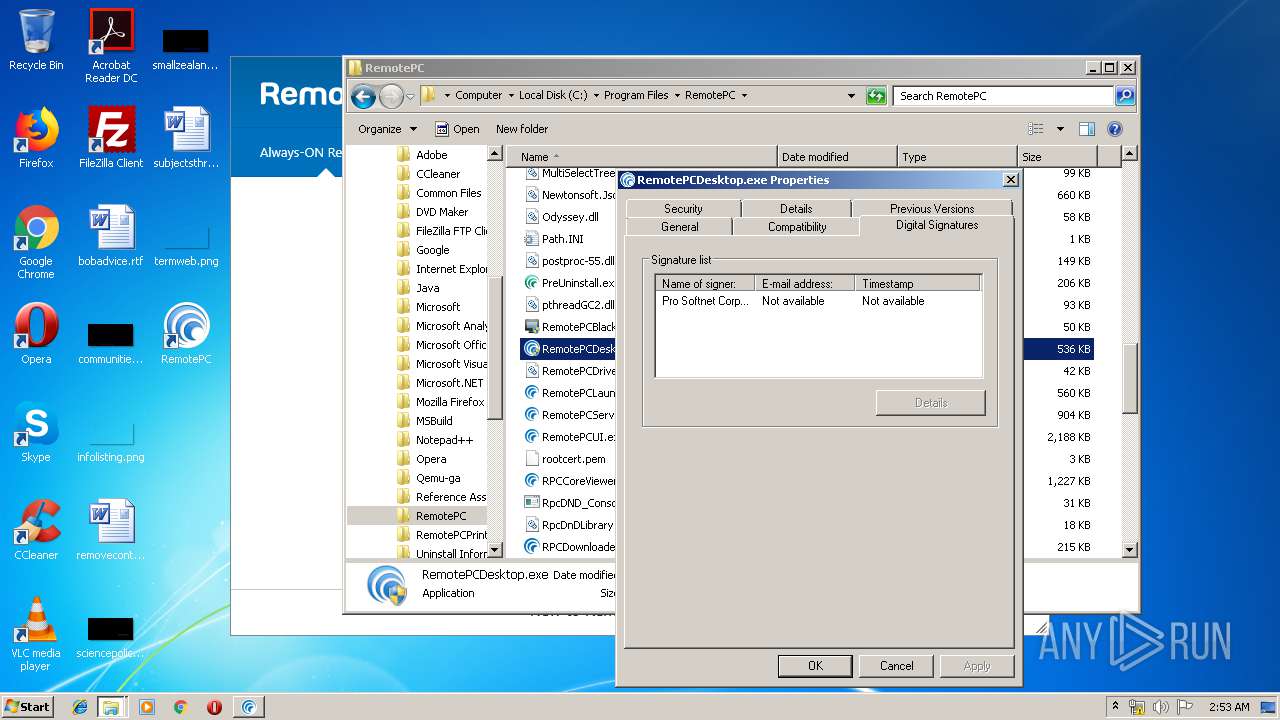Click Chrome icon in taskbar
This screenshot has width=1280, height=720.
tap(180, 707)
